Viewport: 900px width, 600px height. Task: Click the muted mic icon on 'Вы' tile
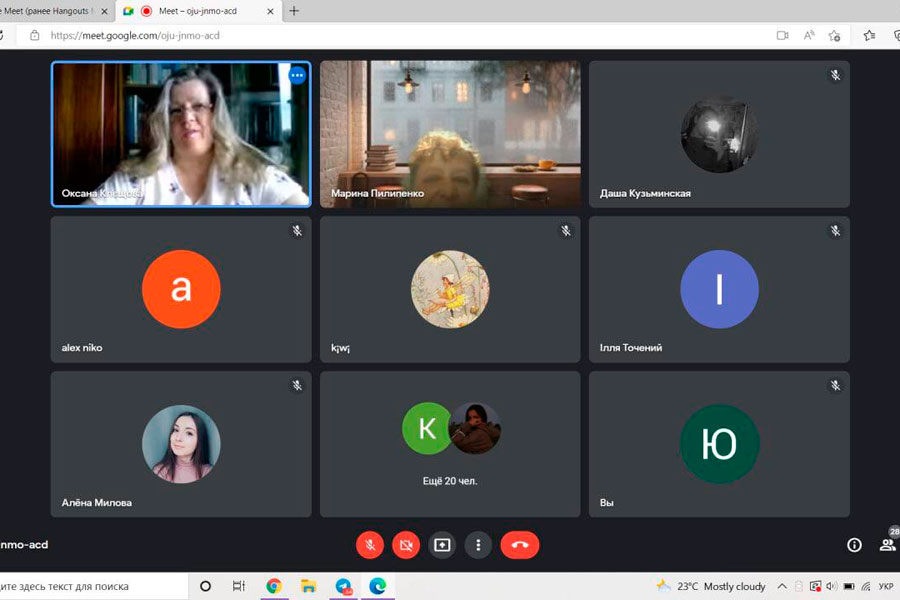click(x=835, y=385)
